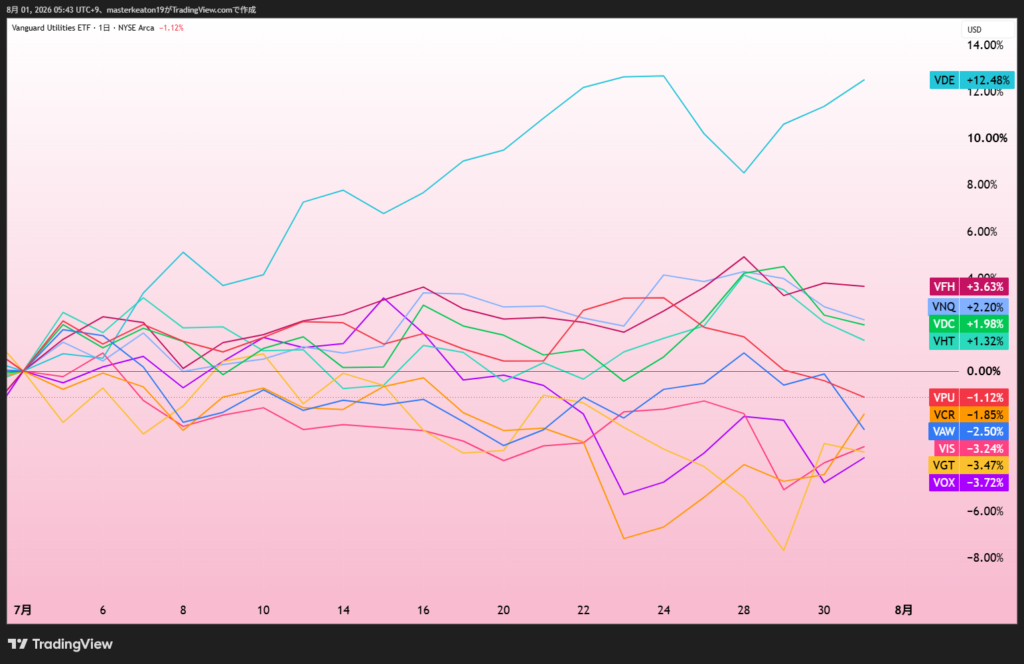
Task: Click the 10.00% axis value
Action: tap(987, 138)
